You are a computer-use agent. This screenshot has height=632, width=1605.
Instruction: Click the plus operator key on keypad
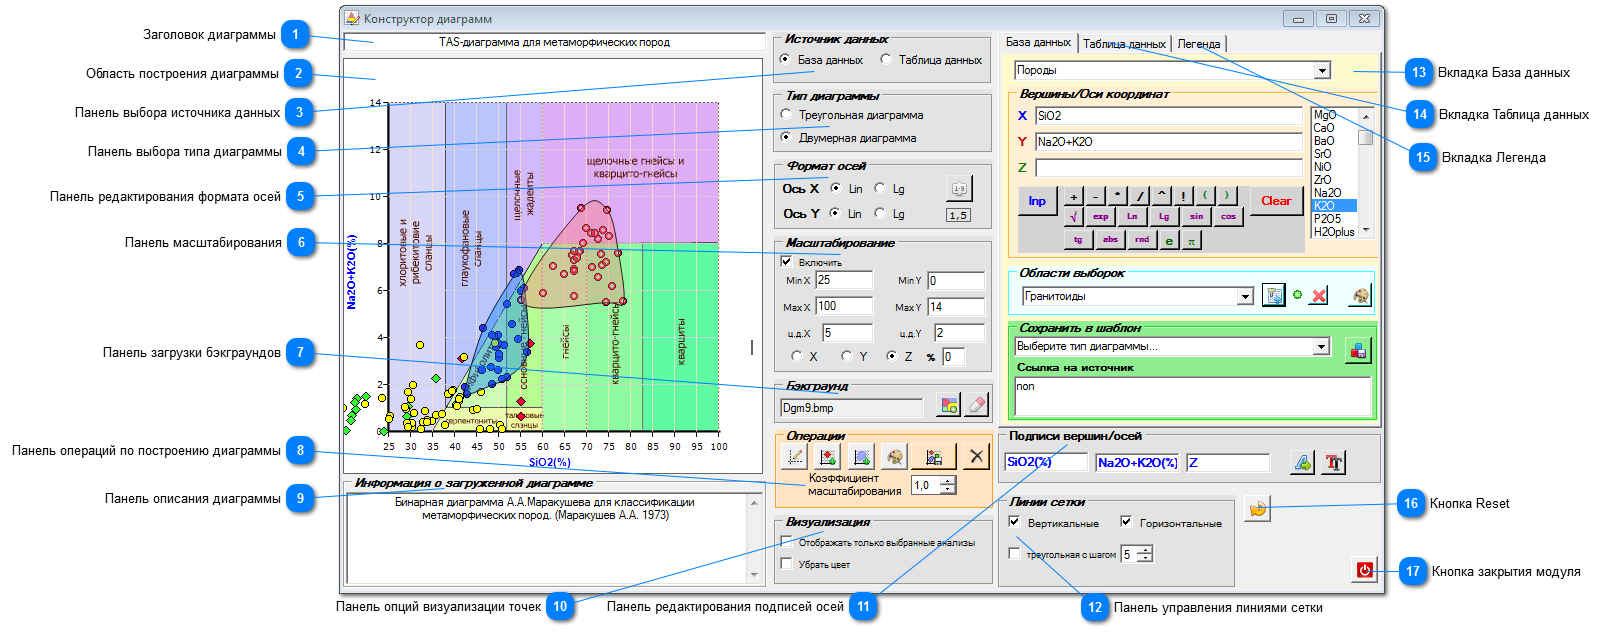[1073, 196]
